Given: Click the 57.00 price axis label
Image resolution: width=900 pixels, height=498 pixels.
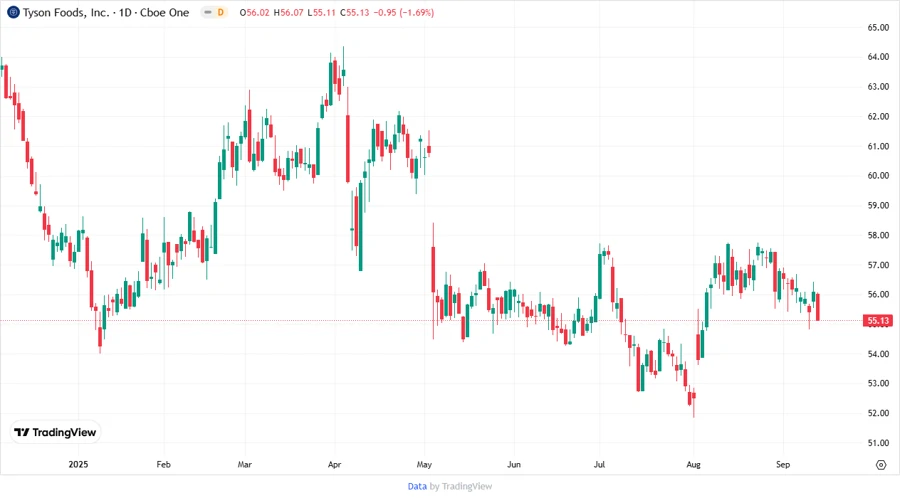Looking at the screenshot, I should point(878,265).
